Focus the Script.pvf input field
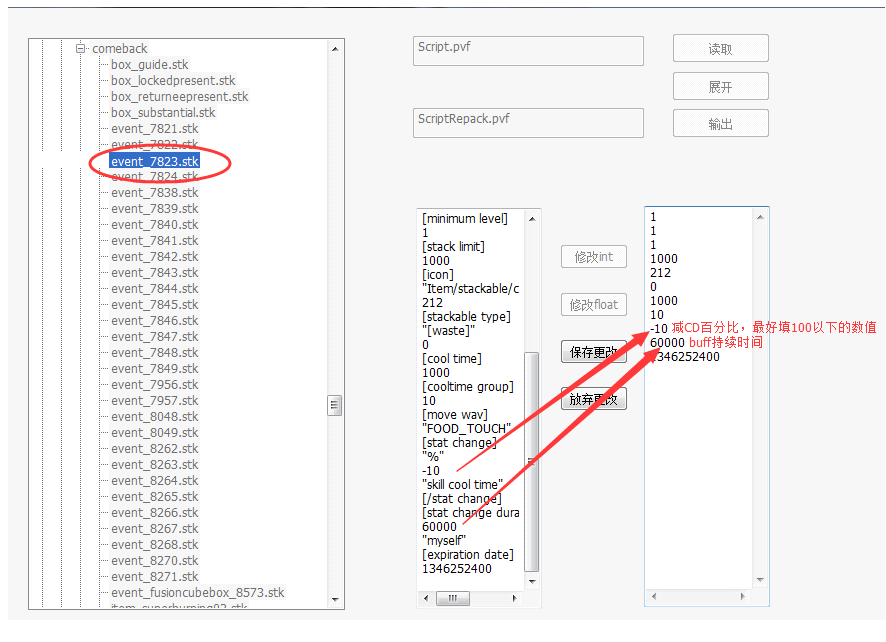The image size is (886, 642). click(528, 51)
